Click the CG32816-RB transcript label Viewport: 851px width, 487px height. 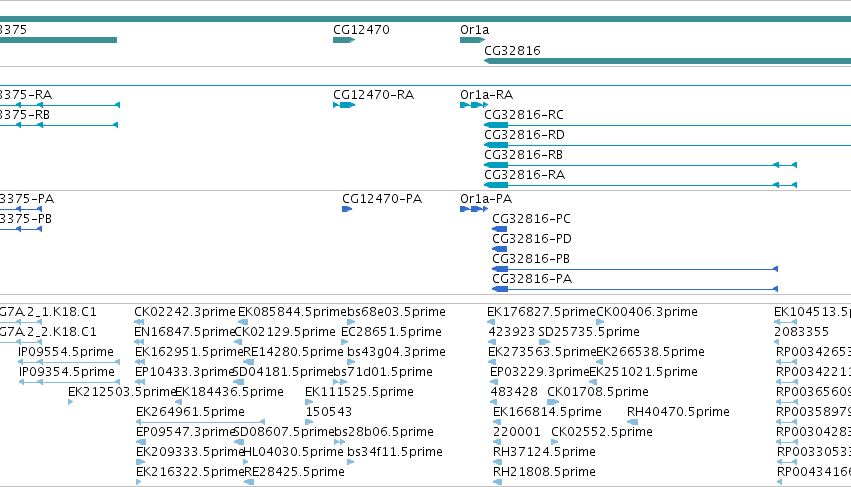pyautogui.click(x=523, y=155)
